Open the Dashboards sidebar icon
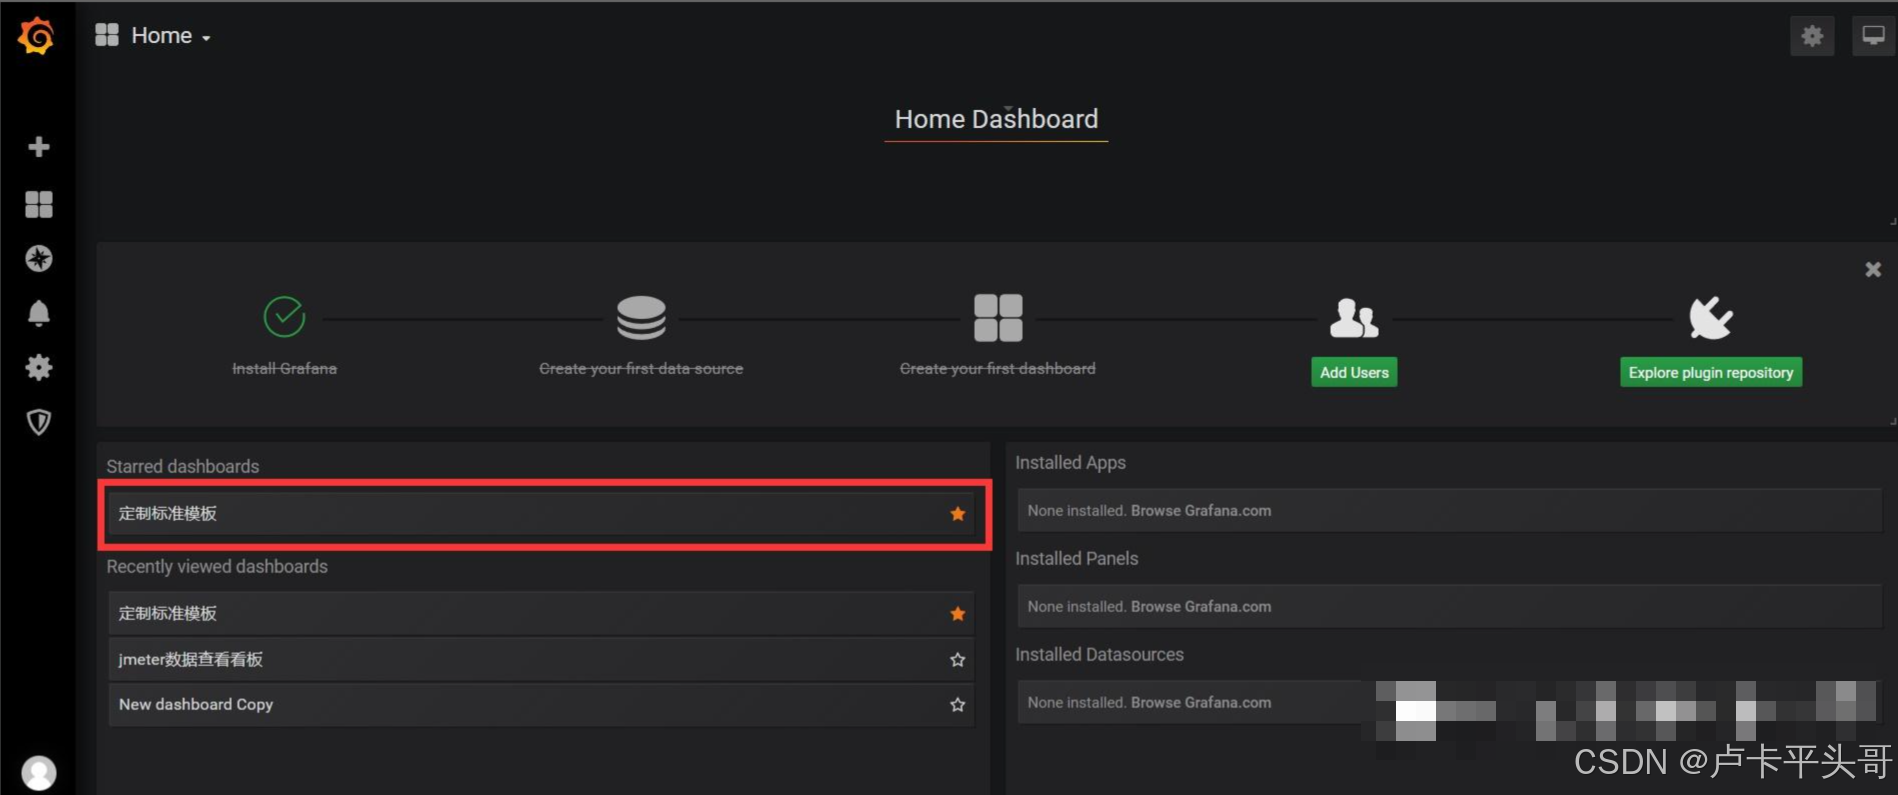Image resolution: width=1898 pixels, height=795 pixels. 39,204
